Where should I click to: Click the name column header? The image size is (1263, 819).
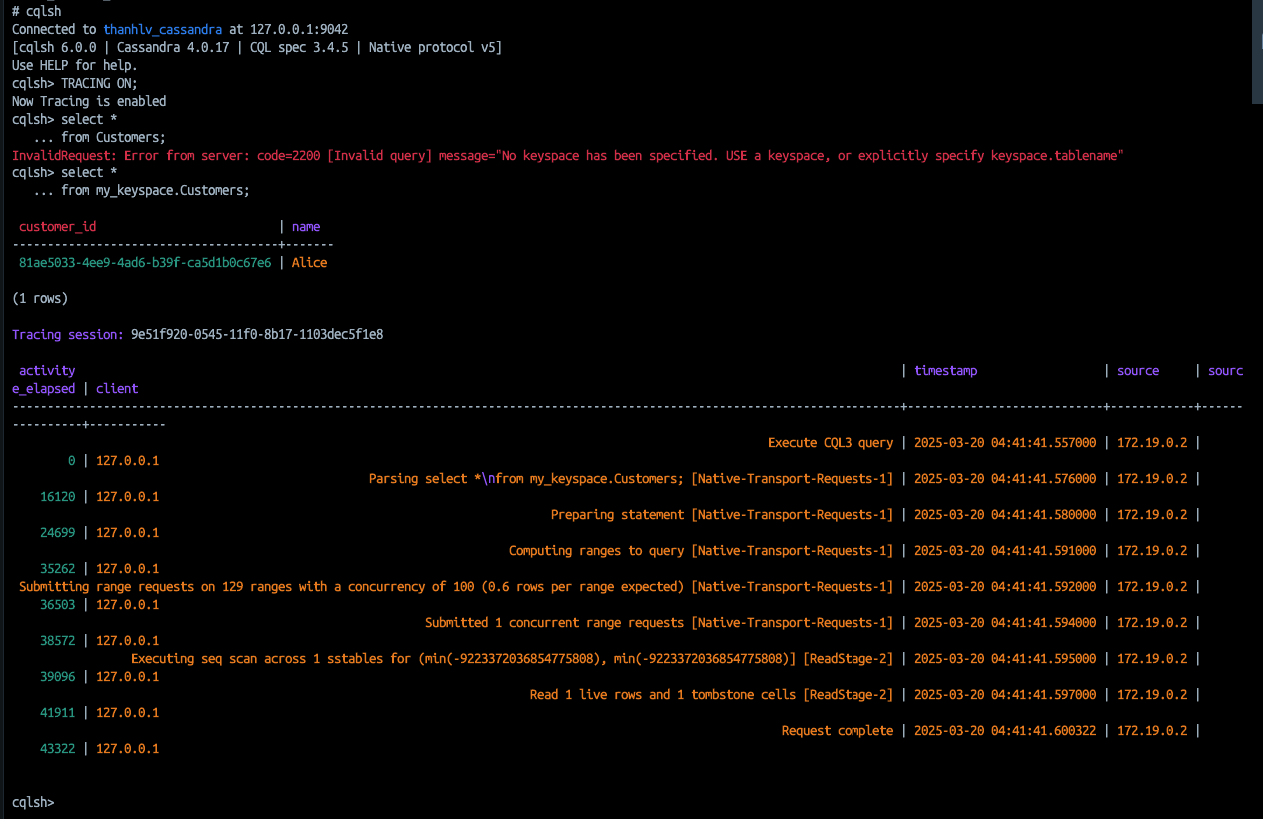[306, 228]
